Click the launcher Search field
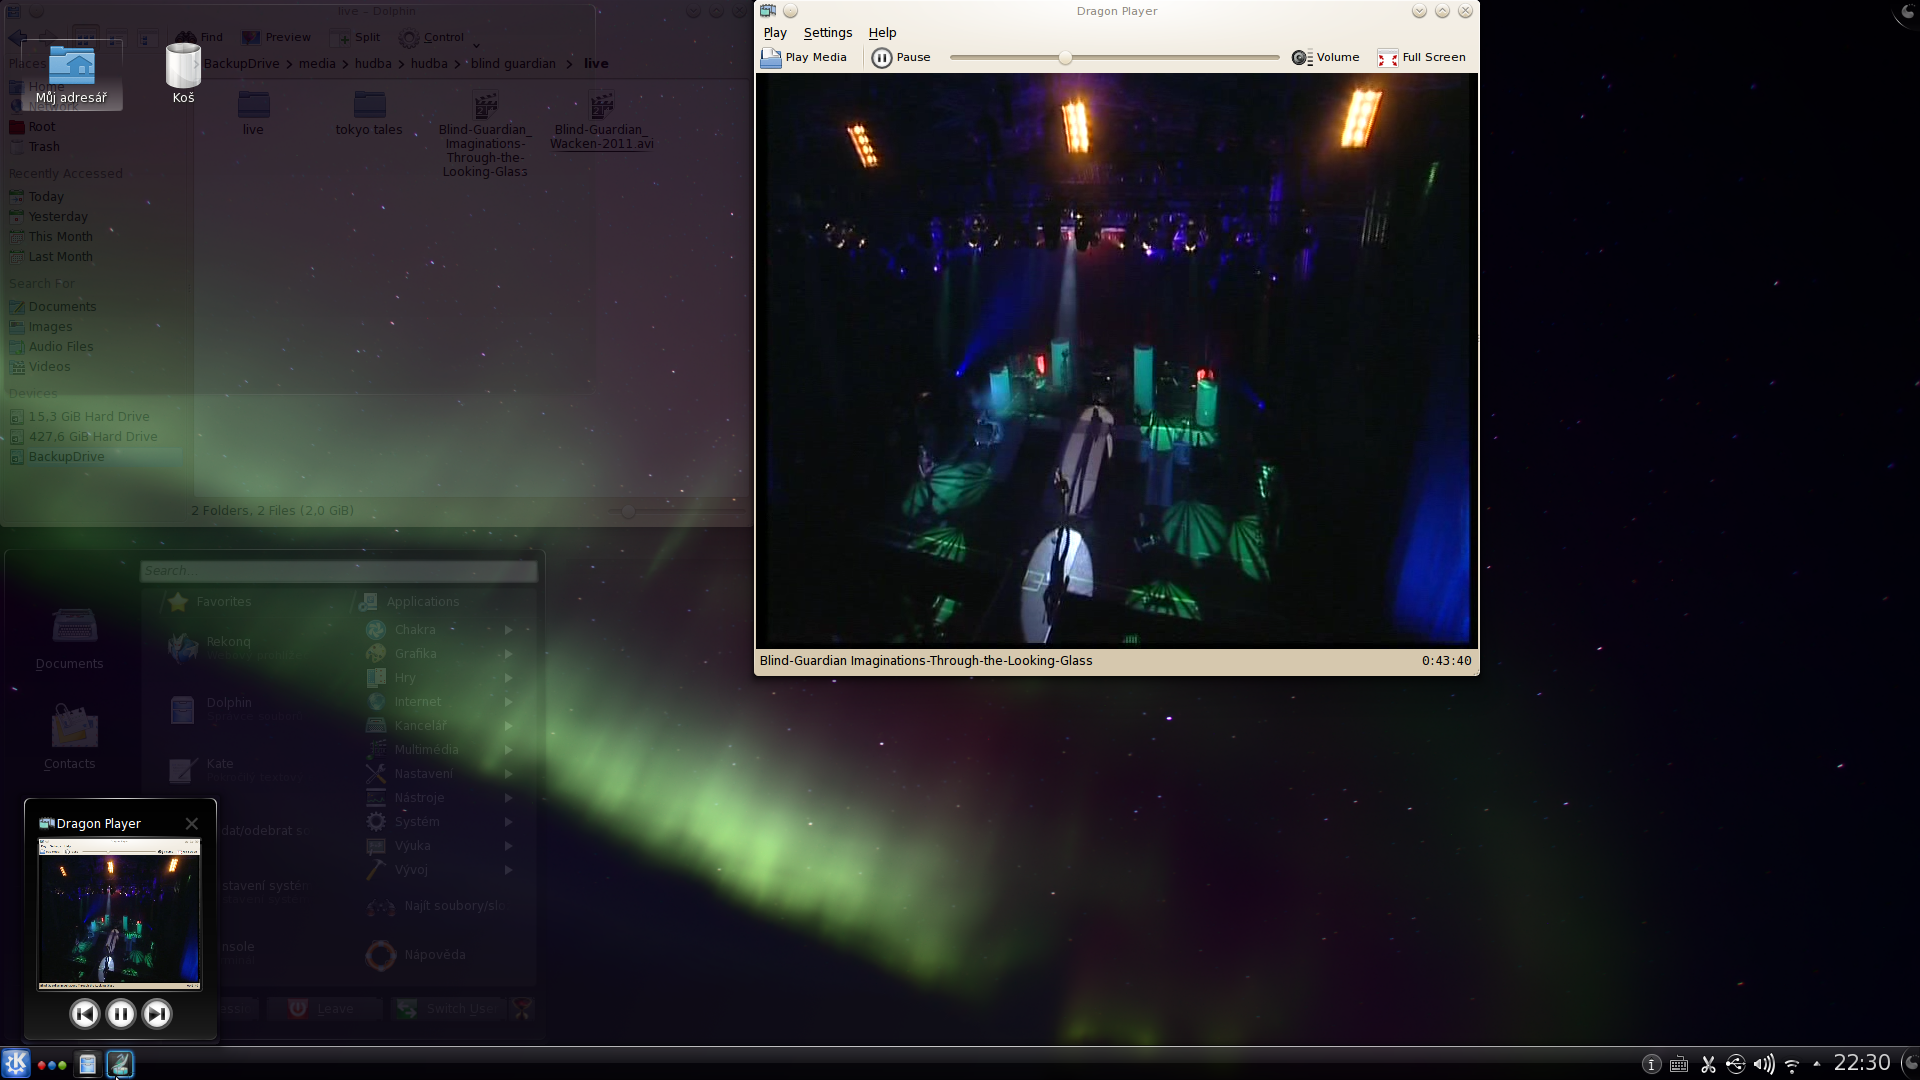The image size is (1920, 1080). coord(339,571)
